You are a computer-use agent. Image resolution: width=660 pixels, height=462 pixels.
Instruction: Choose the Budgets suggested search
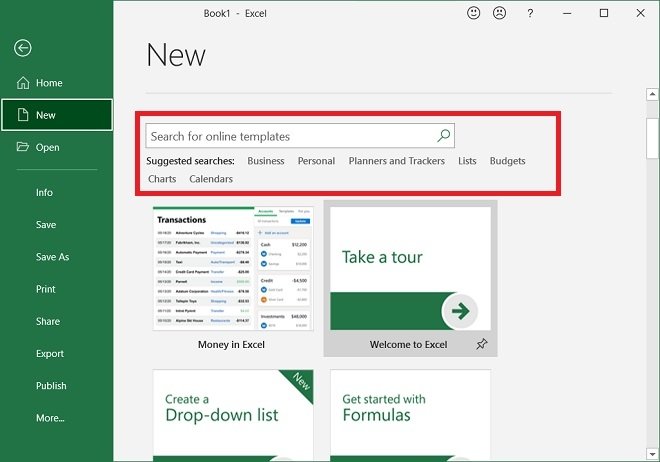507,161
